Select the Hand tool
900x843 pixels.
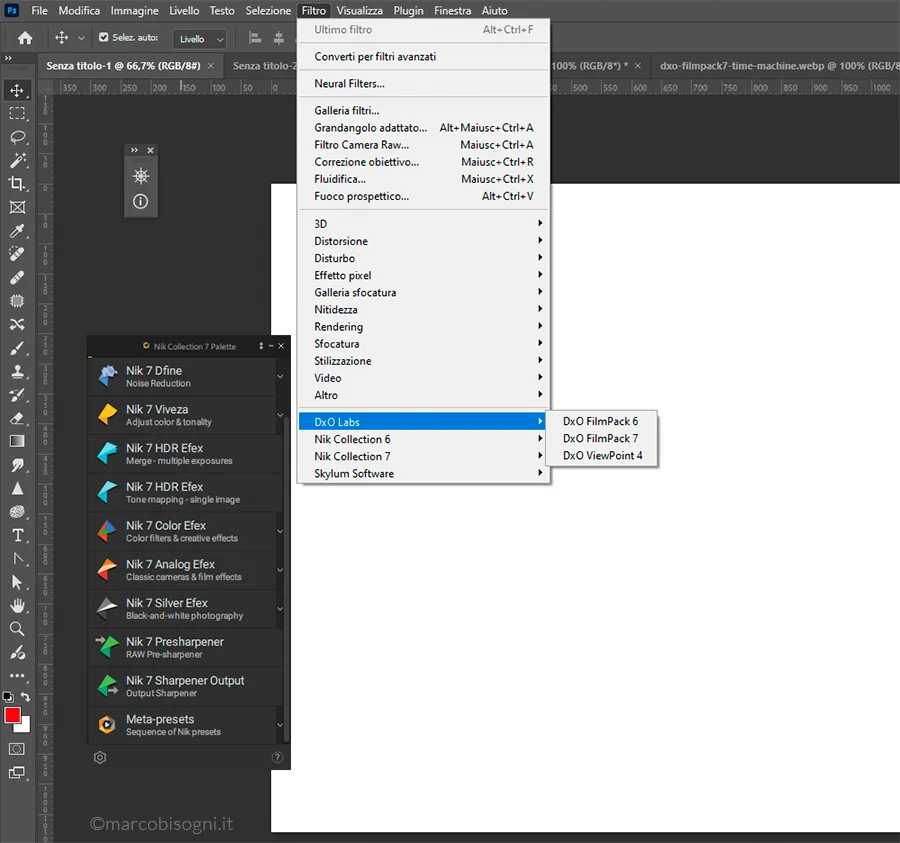[x=17, y=605]
